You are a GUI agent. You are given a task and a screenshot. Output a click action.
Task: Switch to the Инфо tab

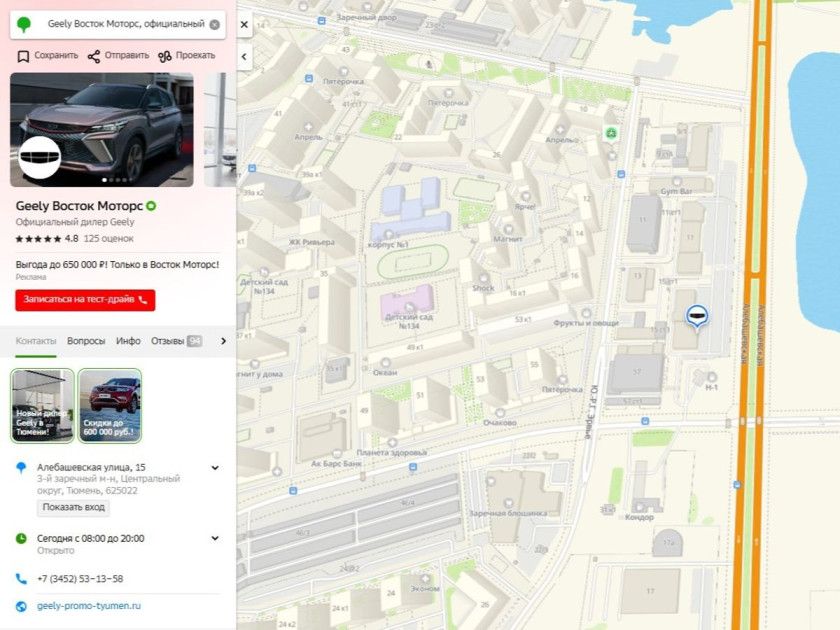click(x=128, y=341)
